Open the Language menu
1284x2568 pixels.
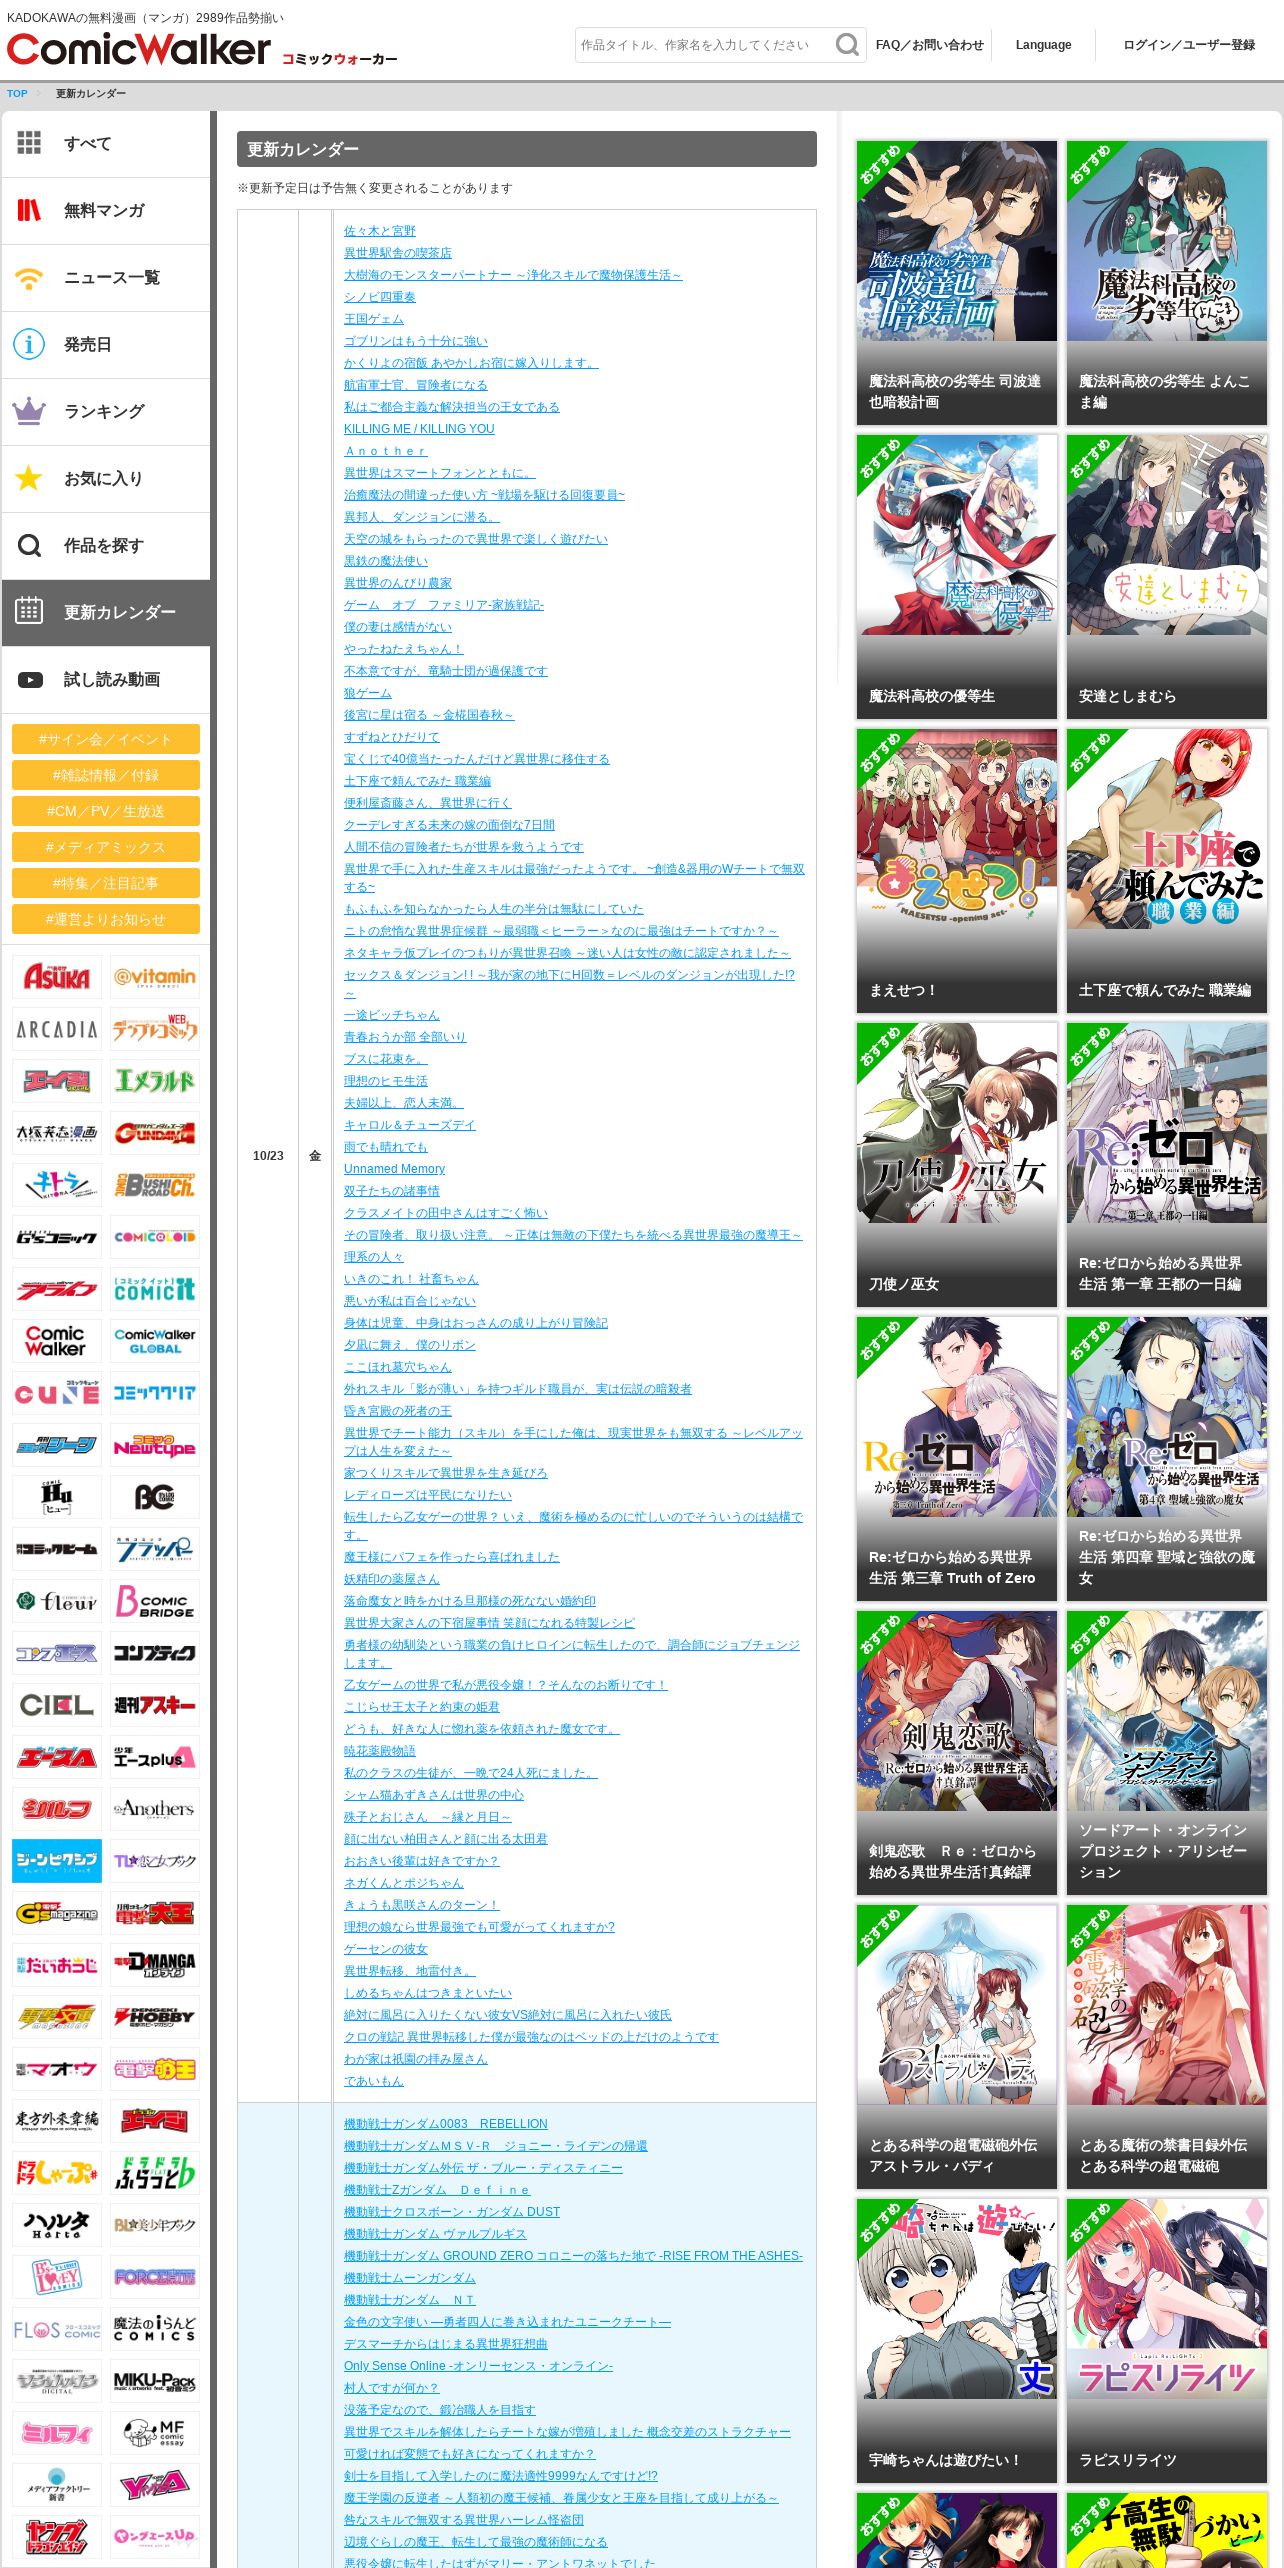pyautogui.click(x=1043, y=45)
